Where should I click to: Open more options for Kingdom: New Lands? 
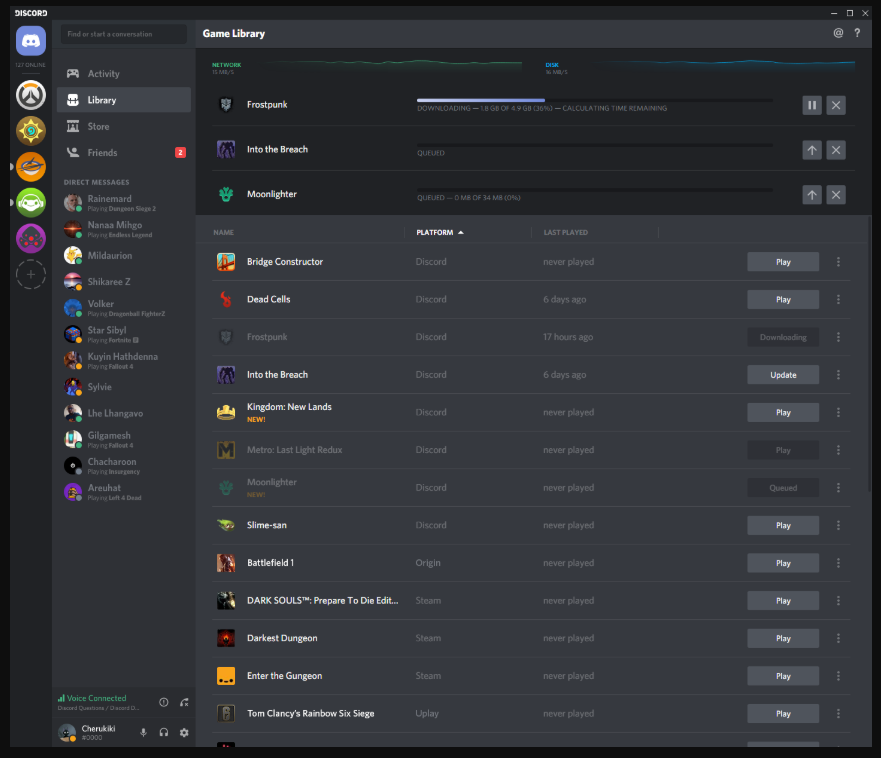coord(838,412)
